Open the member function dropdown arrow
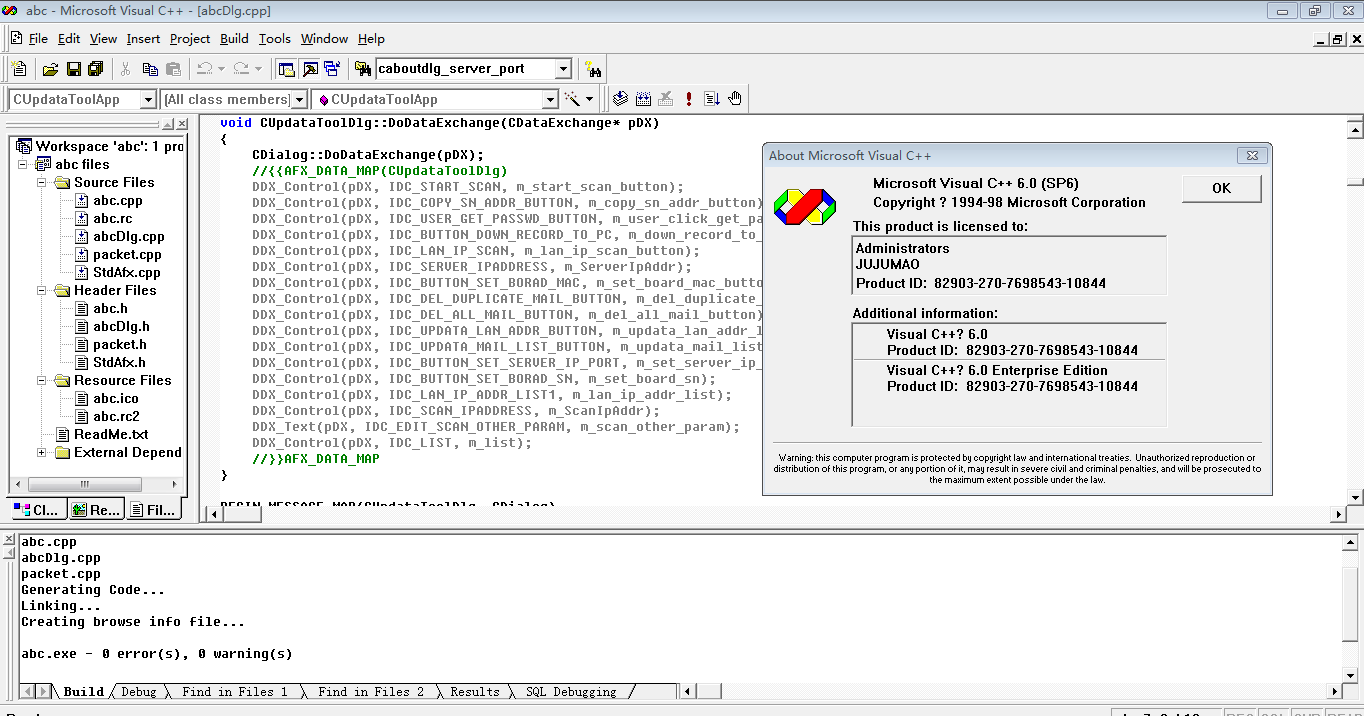The height and width of the screenshot is (716, 1364). click(550, 99)
